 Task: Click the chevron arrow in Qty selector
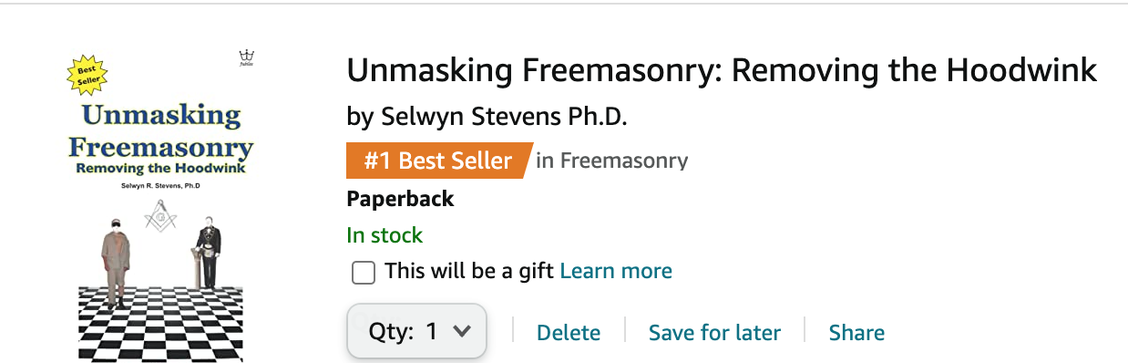point(462,331)
